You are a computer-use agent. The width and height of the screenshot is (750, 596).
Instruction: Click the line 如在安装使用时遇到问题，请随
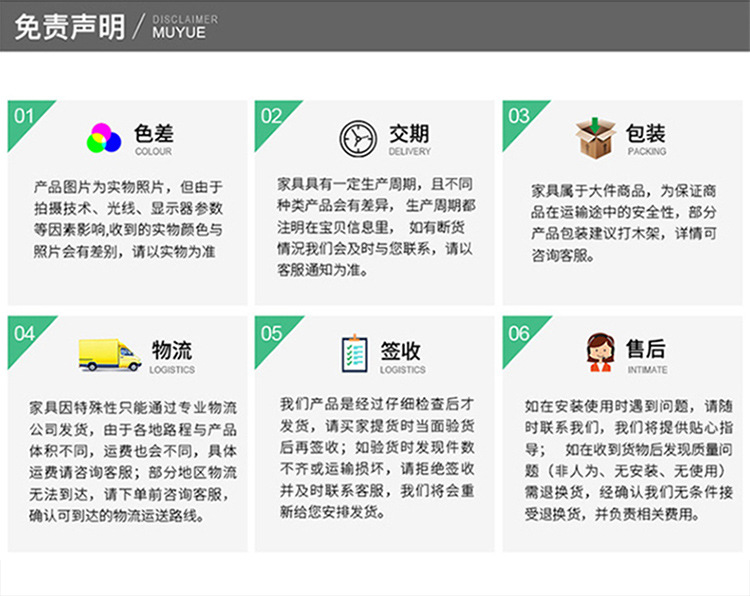tap(629, 406)
